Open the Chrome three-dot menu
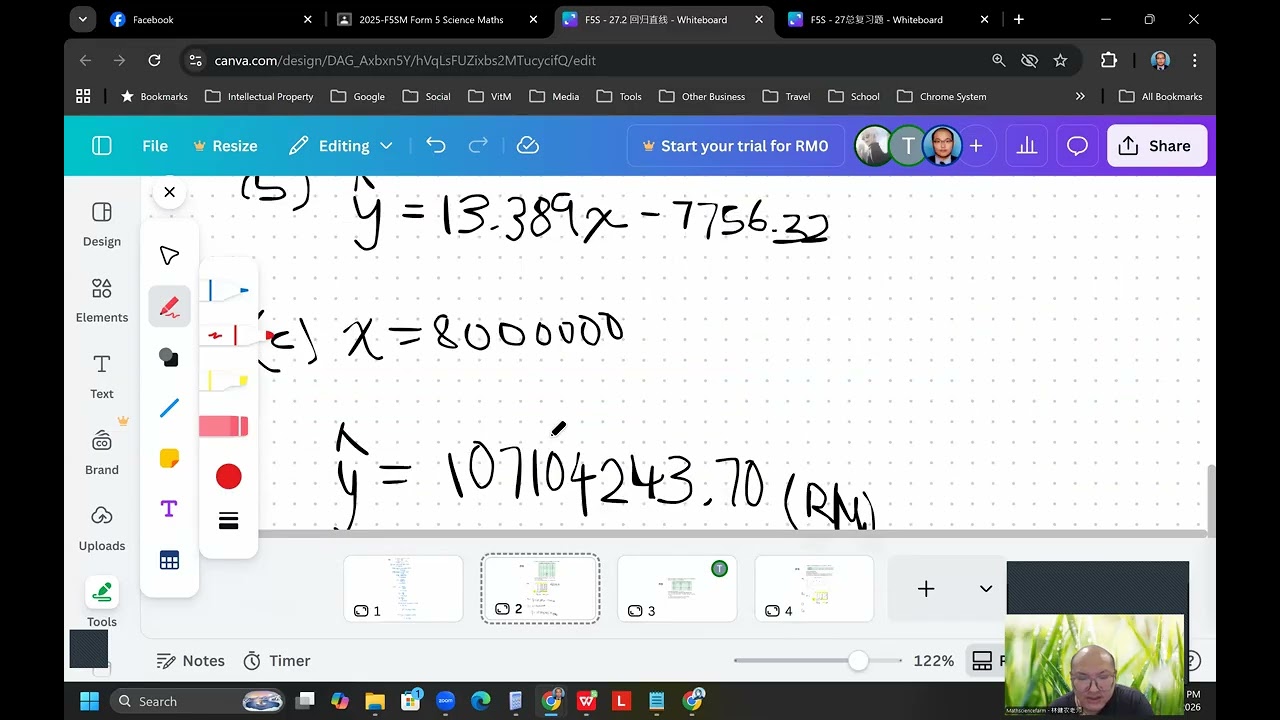The height and width of the screenshot is (720, 1280). [x=1194, y=60]
